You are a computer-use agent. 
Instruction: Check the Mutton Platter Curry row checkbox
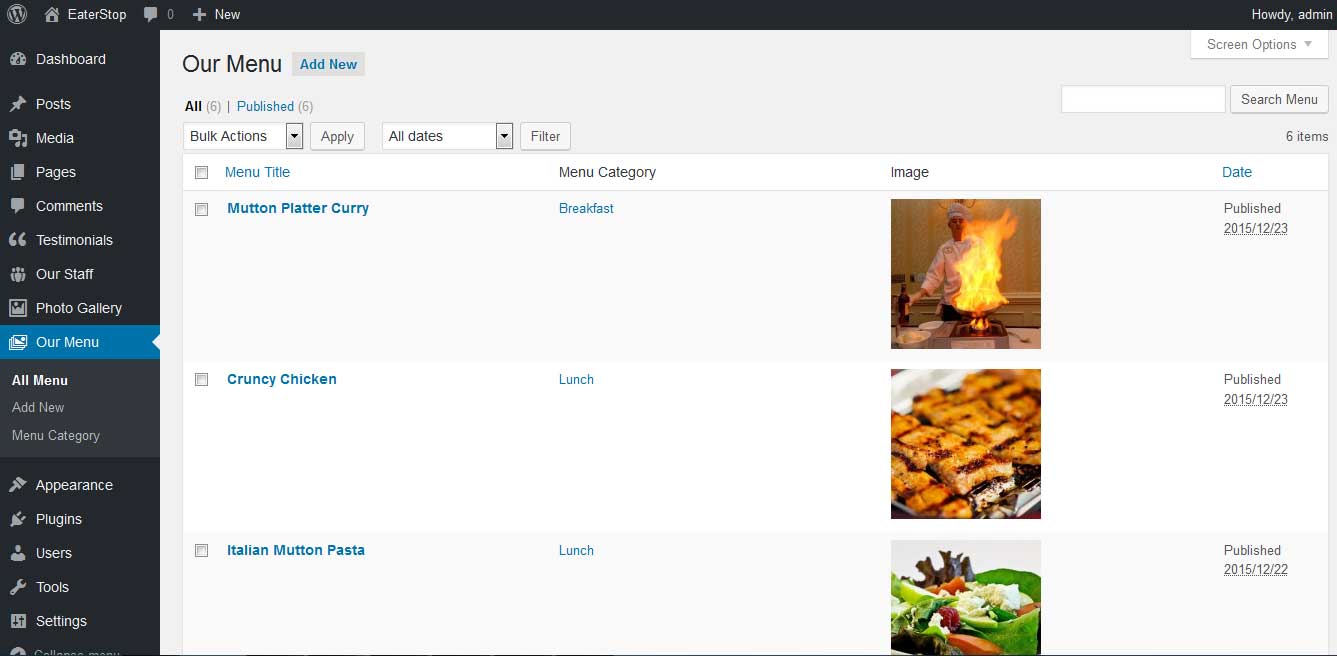point(201,209)
